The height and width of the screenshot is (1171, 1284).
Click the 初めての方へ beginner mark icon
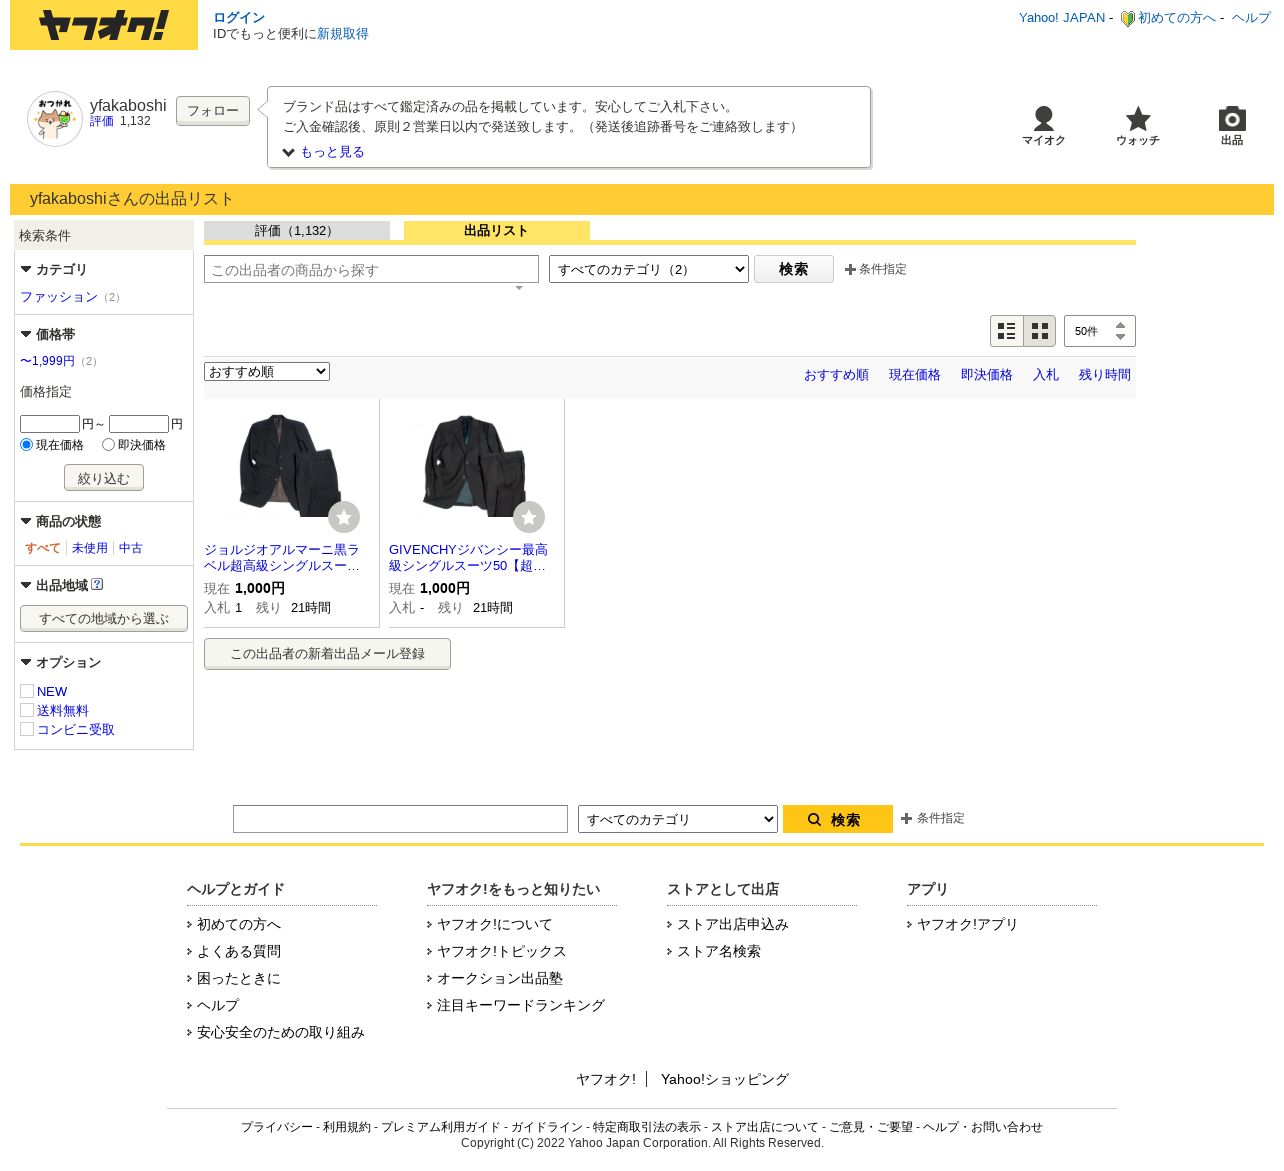pos(1127,18)
